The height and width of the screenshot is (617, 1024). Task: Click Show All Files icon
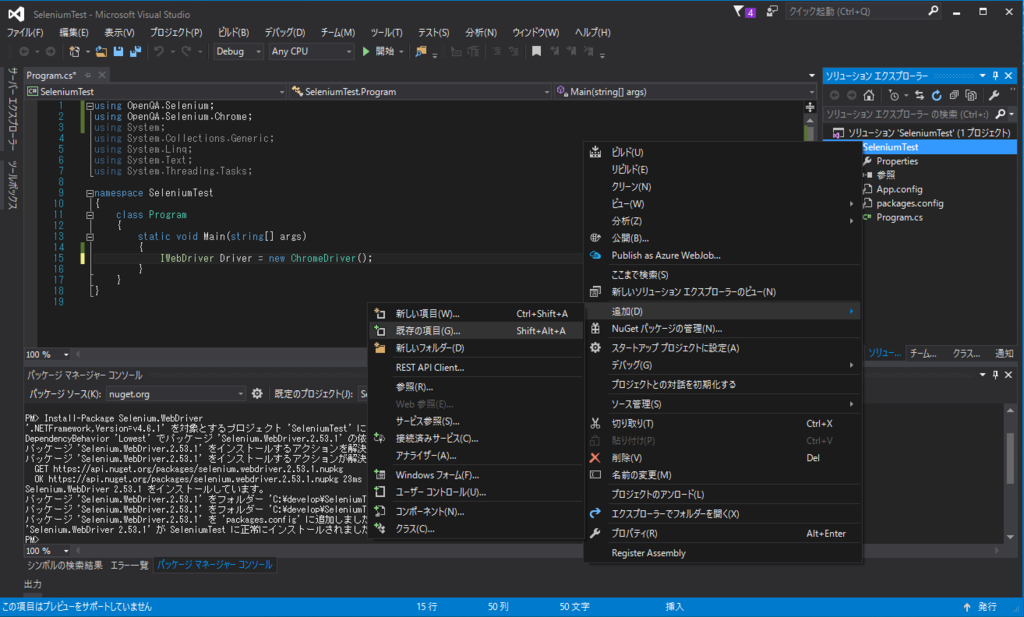tap(971, 95)
